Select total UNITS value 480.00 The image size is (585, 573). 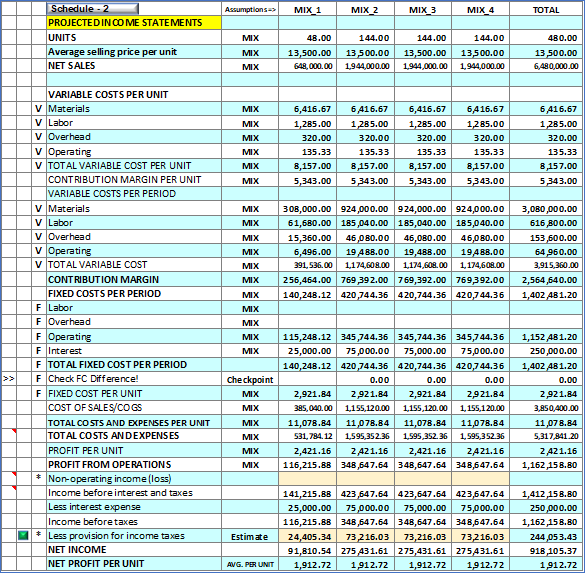[546, 38]
